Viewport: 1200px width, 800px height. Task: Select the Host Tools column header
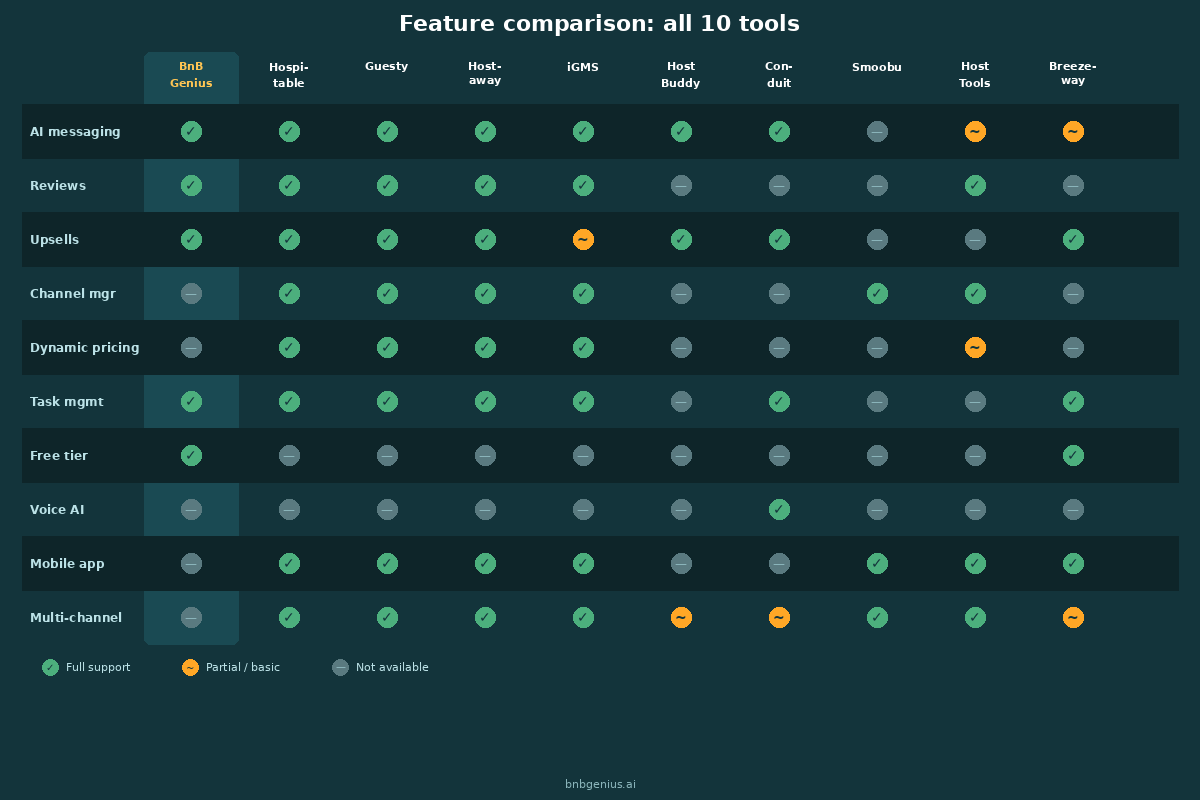click(x=975, y=75)
